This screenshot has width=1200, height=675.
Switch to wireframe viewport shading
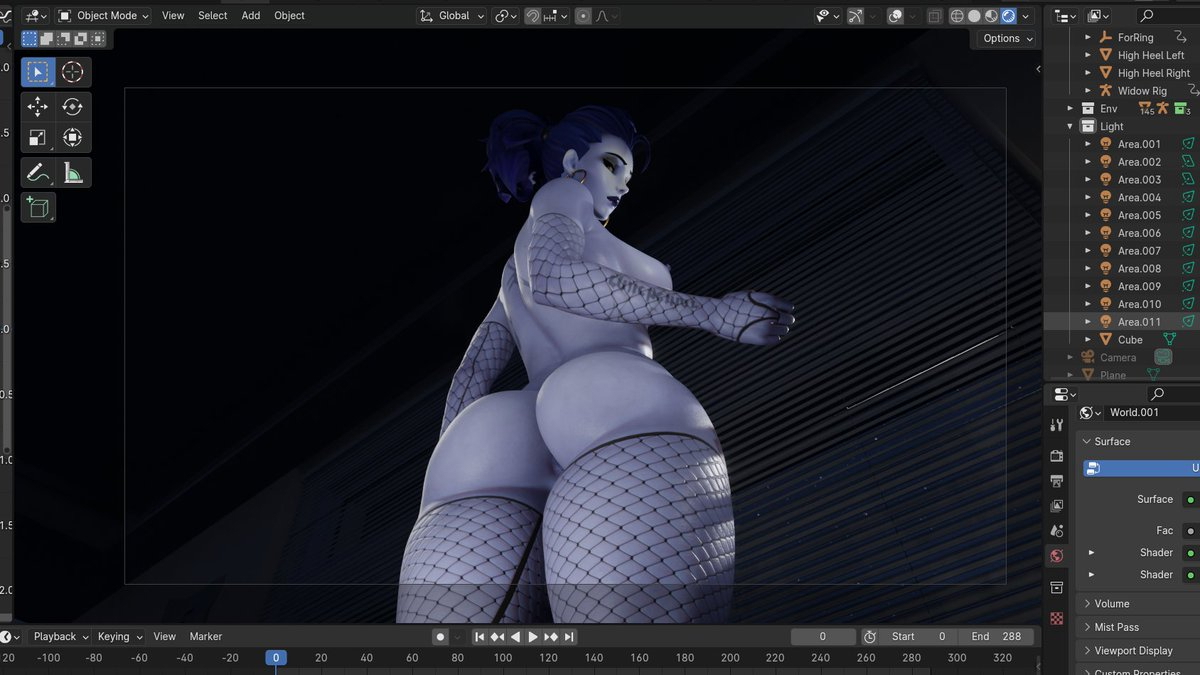click(957, 16)
